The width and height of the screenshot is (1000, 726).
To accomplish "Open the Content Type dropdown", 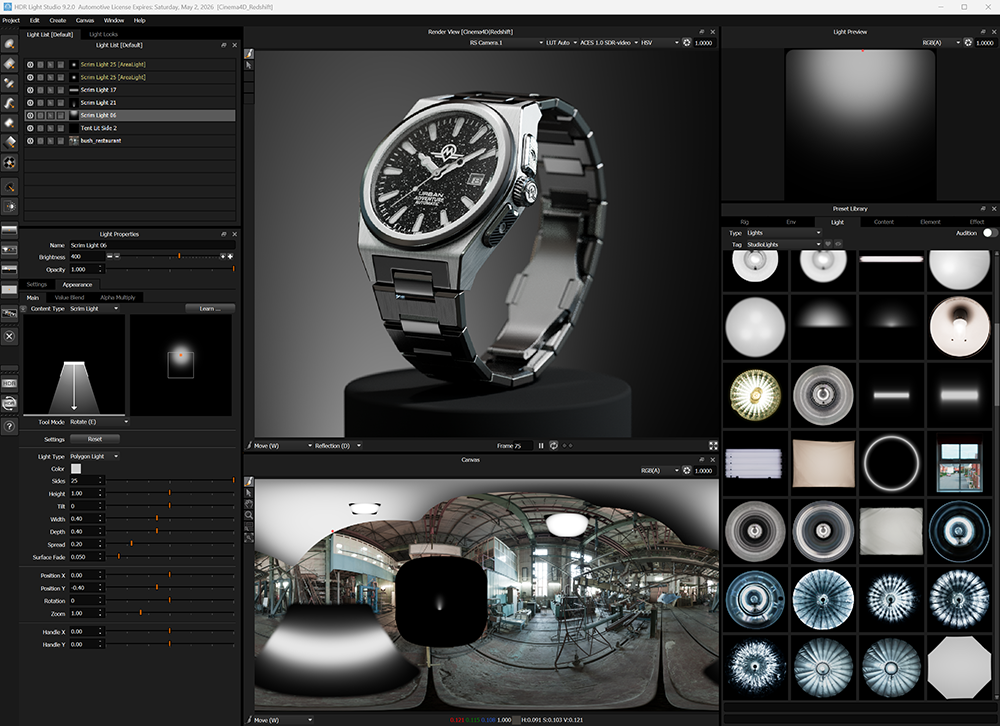I will pyautogui.click(x=94, y=309).
